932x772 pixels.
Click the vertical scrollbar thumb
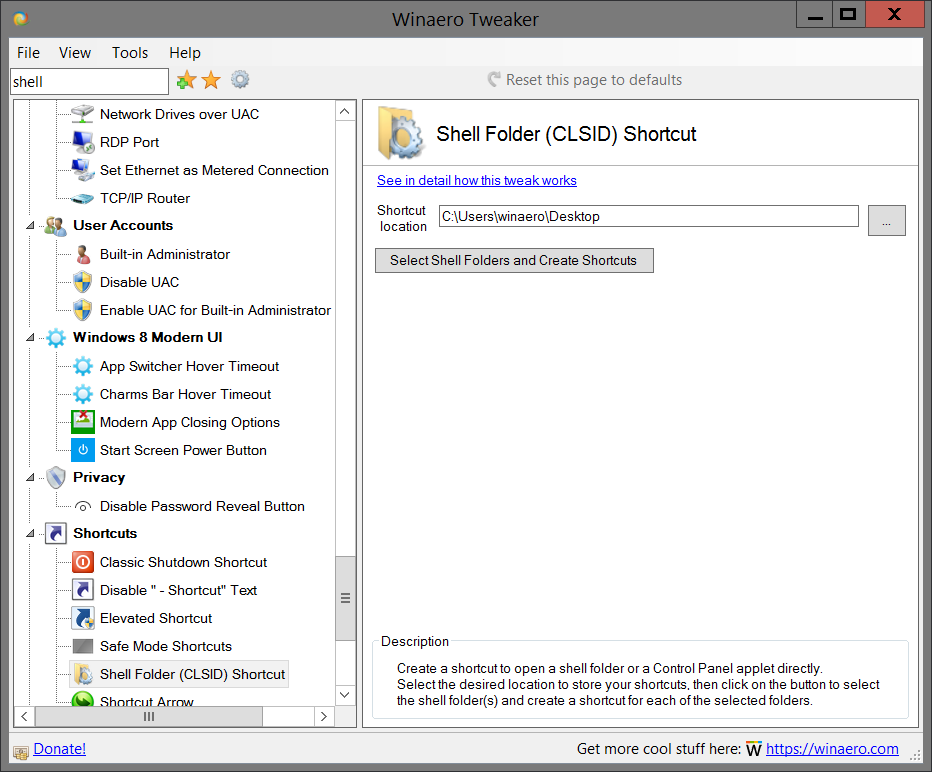[x=345, y=598]
